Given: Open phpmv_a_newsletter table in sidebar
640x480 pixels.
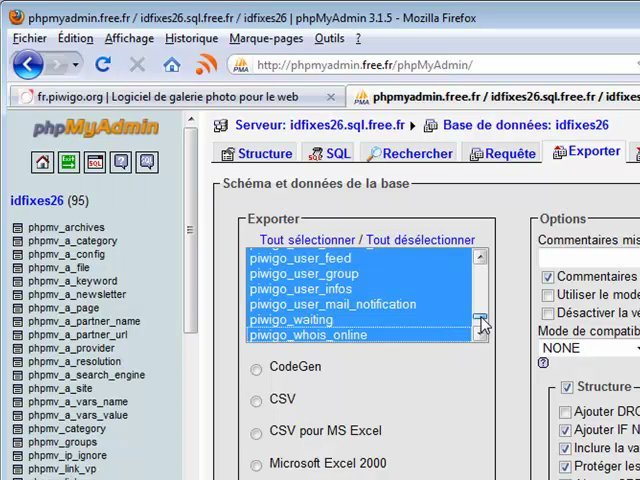Looking at the screenshot, I should click(x=77, y=295).
